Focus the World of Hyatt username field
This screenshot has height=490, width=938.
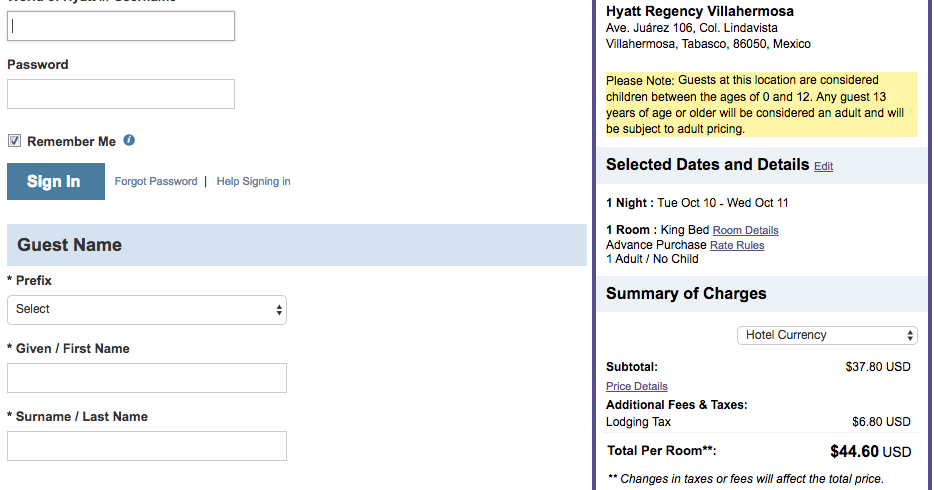pyautogui.click(x=121, y=26)
